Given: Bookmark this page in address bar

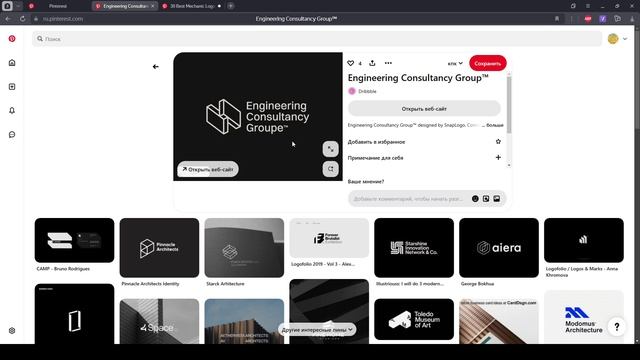Looking at the screenshot, I should click(x=557, y=19).
